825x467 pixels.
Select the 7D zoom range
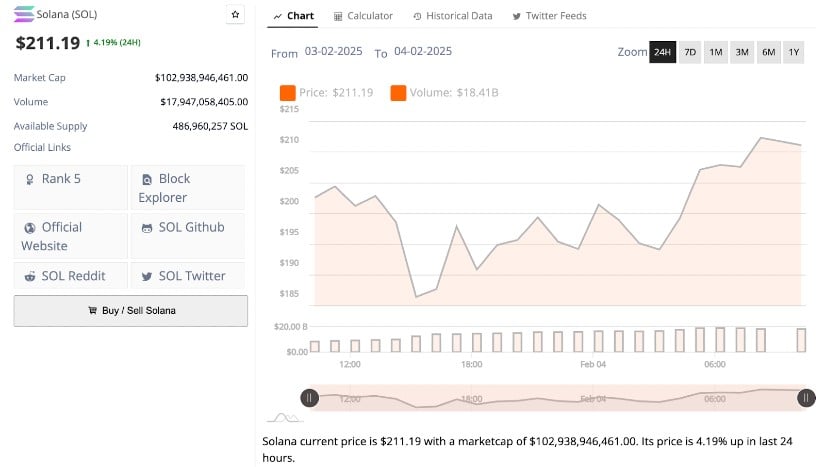coord(690,52)
